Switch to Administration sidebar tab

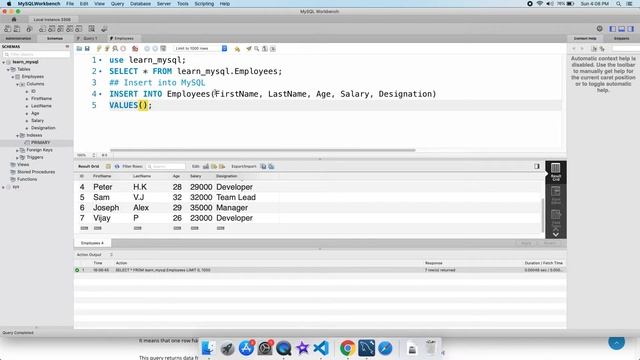[x=18, y=38]
